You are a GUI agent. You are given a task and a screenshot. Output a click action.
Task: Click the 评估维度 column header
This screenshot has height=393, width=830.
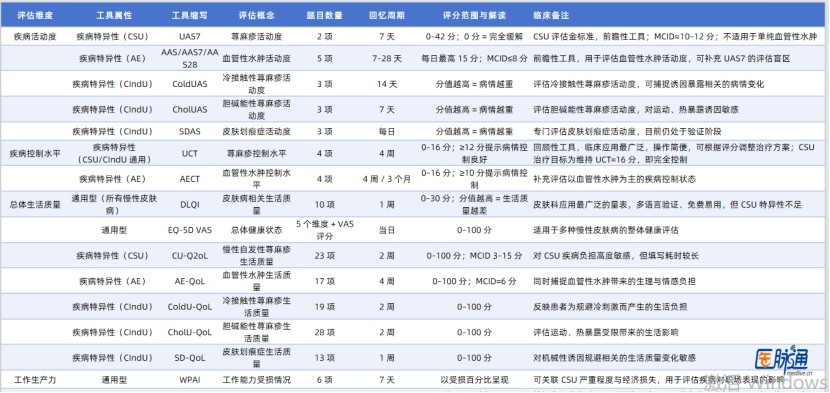click(34, 15)
